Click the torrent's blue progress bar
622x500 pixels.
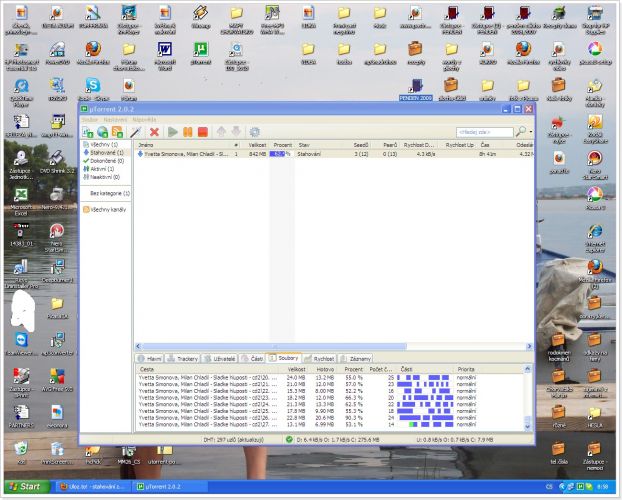280,154
